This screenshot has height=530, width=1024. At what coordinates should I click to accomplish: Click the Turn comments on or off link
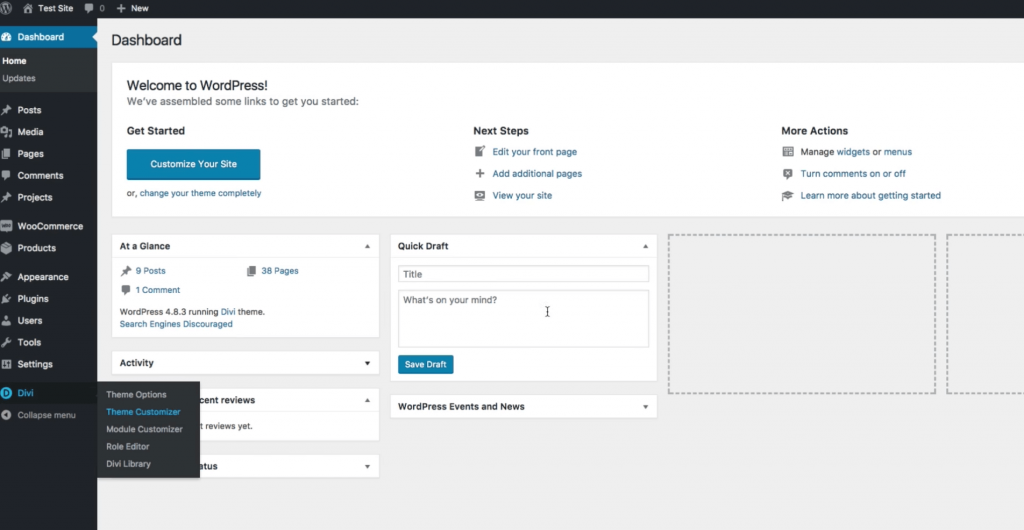coord(853,174)
